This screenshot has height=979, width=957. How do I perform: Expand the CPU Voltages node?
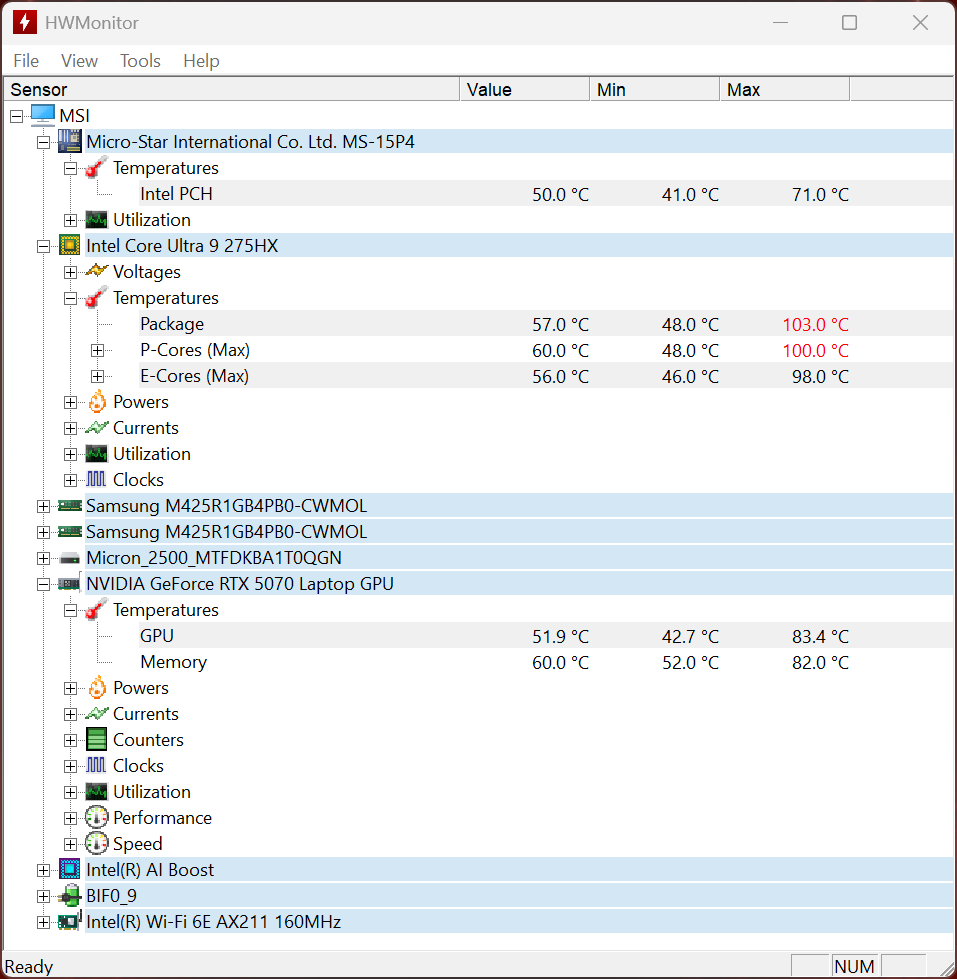click(71, 272)
